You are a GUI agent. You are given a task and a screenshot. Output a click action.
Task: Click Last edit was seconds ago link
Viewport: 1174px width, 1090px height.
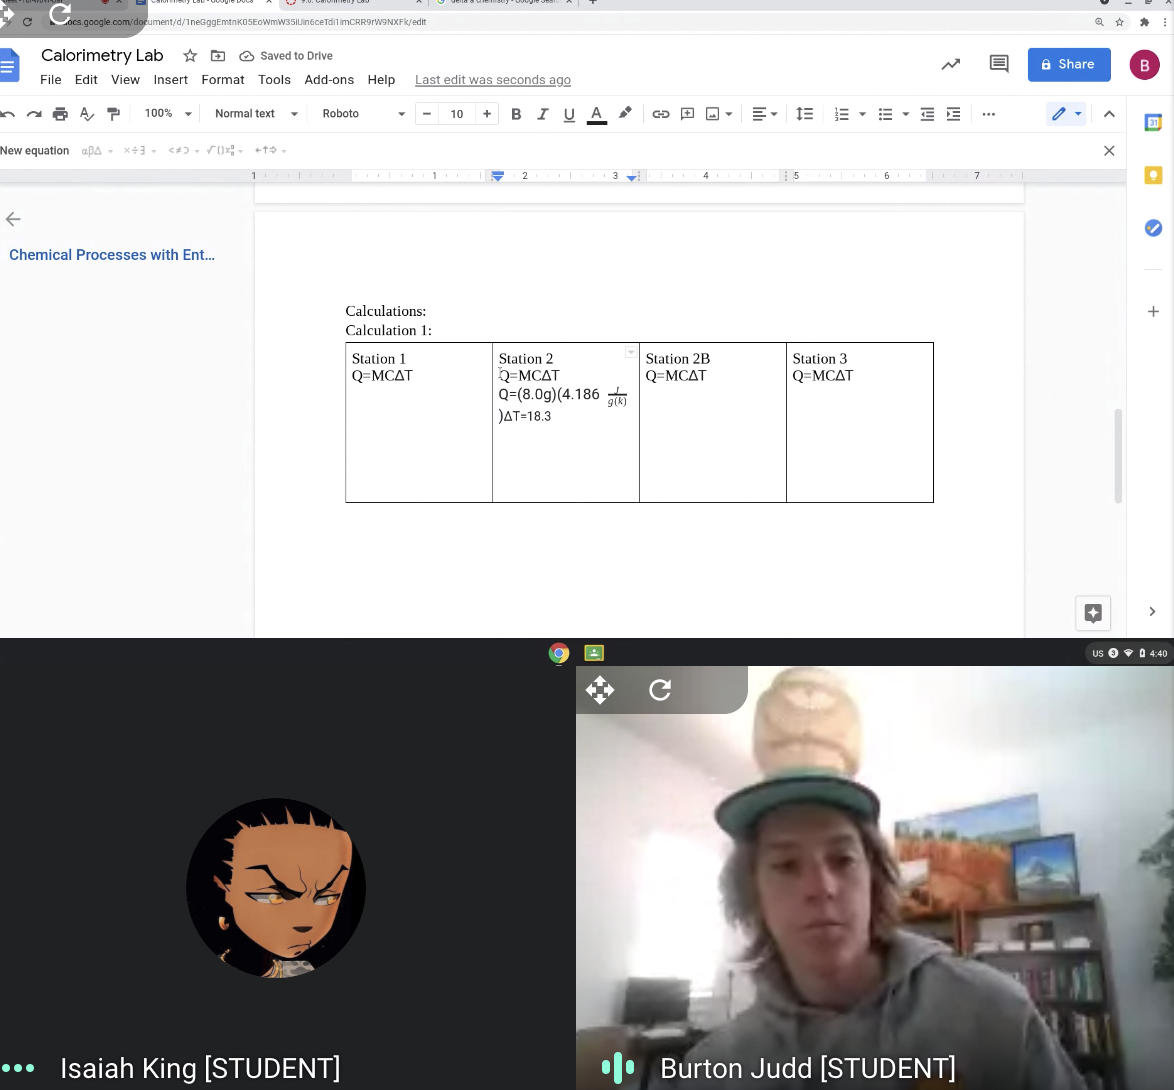tap(493, 79)
